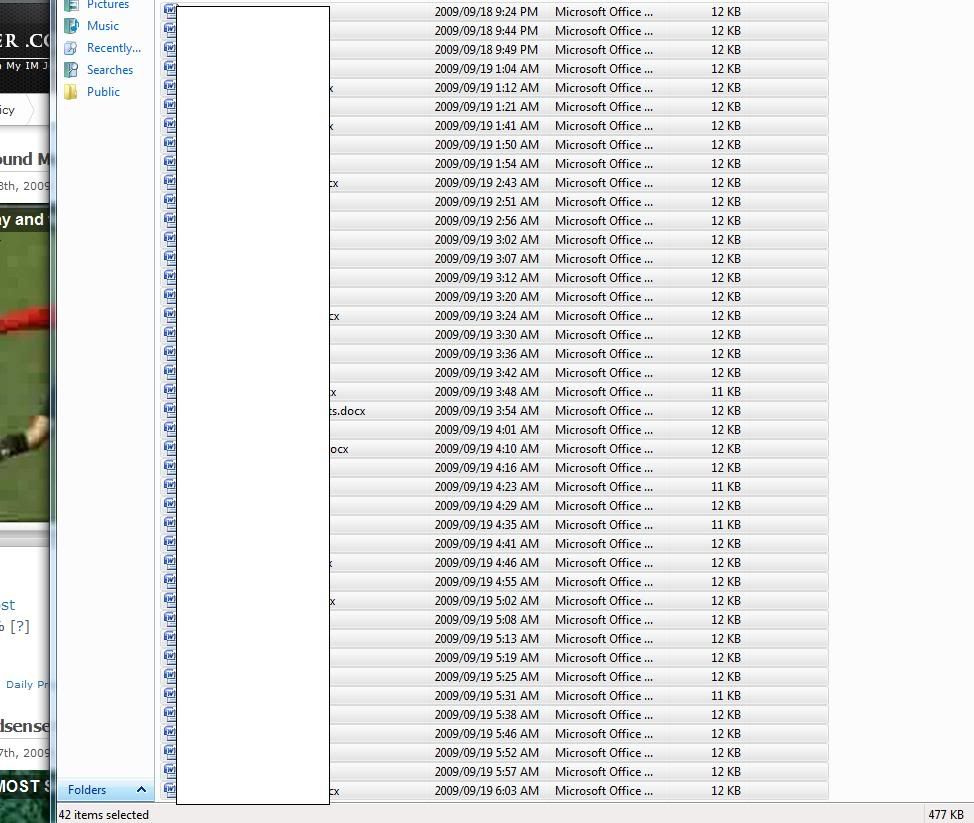
Task: Click Searches link in sidebar
Action: coord(109,70)
